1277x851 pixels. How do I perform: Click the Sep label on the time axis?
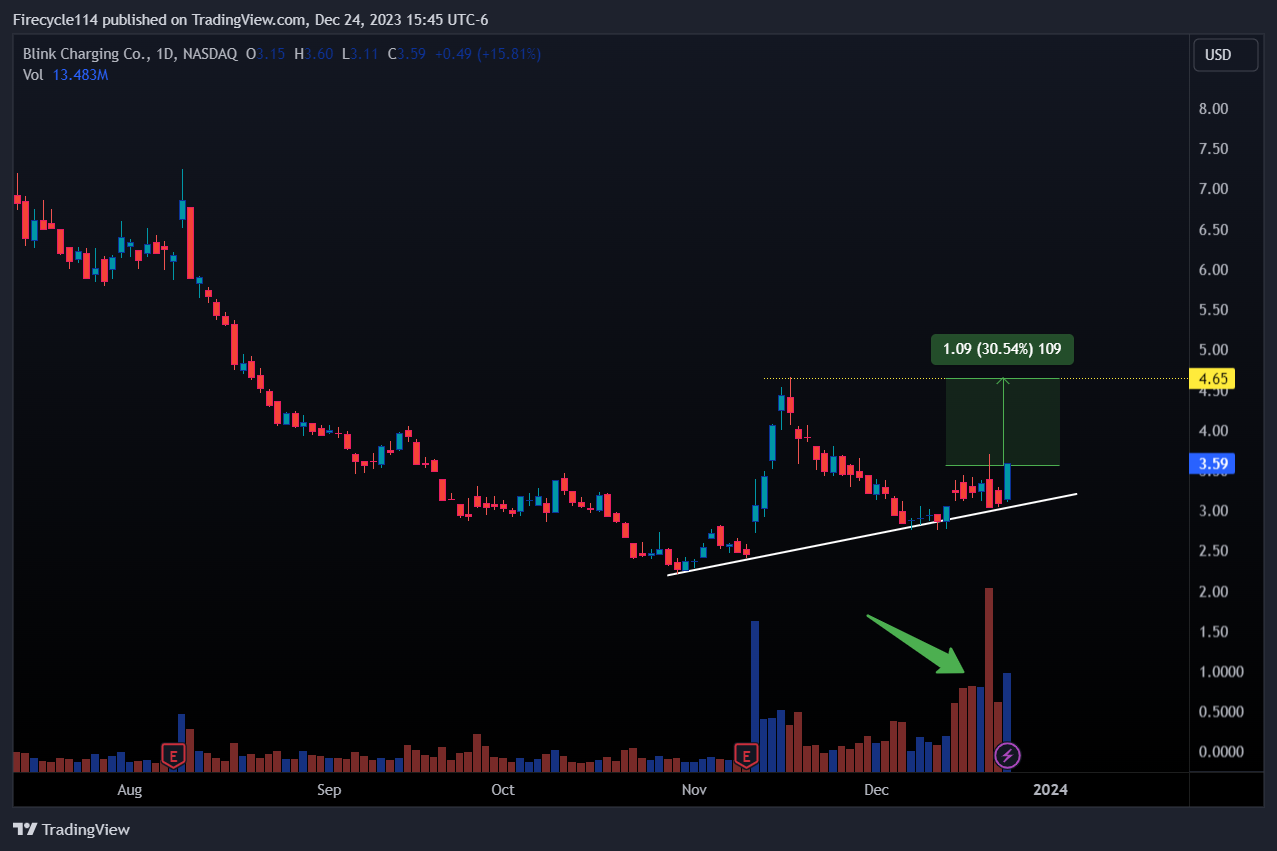(328, 790)
